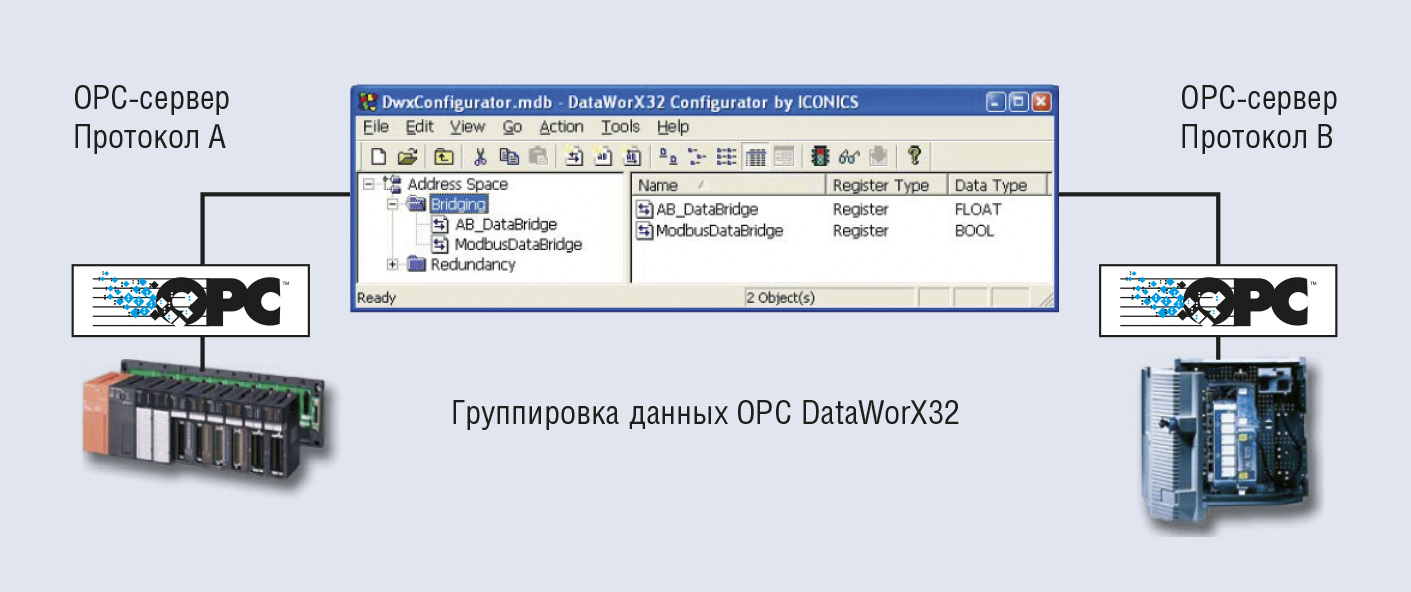Open the Tools menu
Viewport: 1411px width, 592px height.
tap(620, 127)
